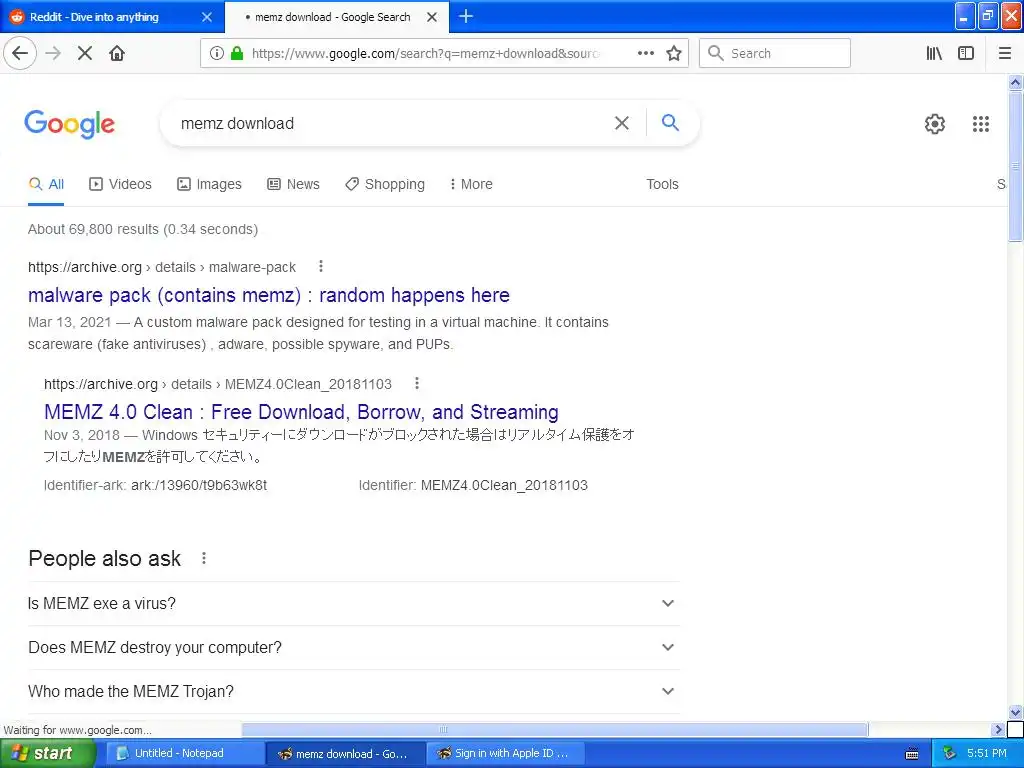This screenshot has height=768, width=1024.
Task: Show site information icon in address bar
Action: tap(216, 53)
